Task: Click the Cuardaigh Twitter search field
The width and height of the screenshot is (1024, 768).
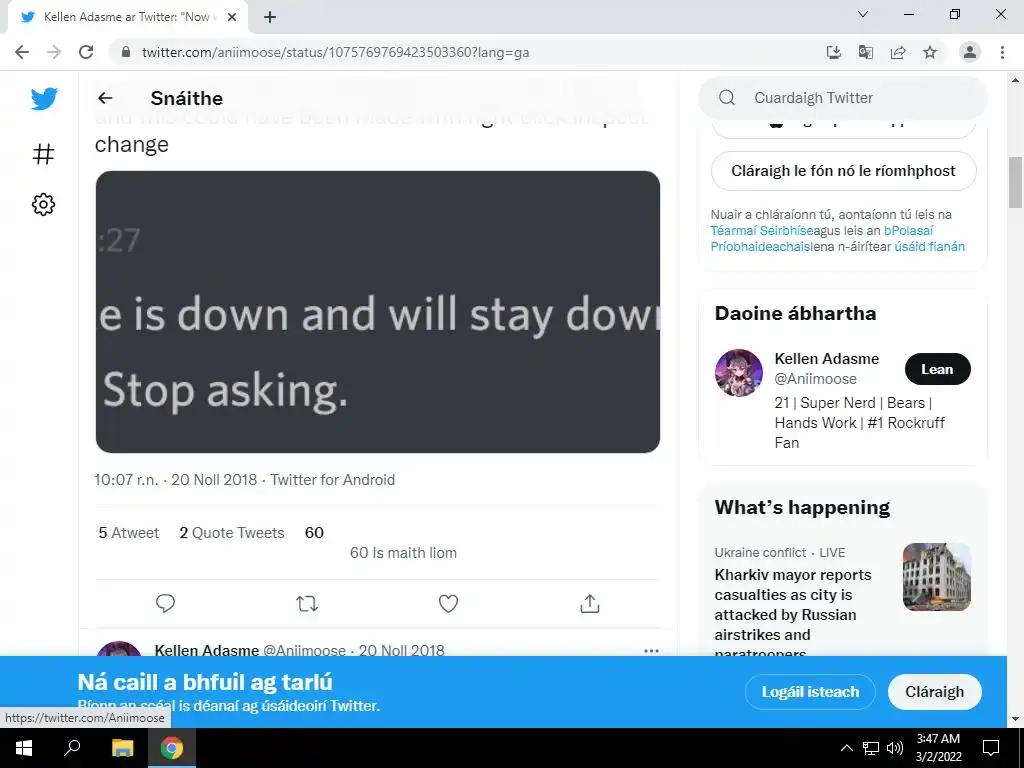Action: click(843, 98)
